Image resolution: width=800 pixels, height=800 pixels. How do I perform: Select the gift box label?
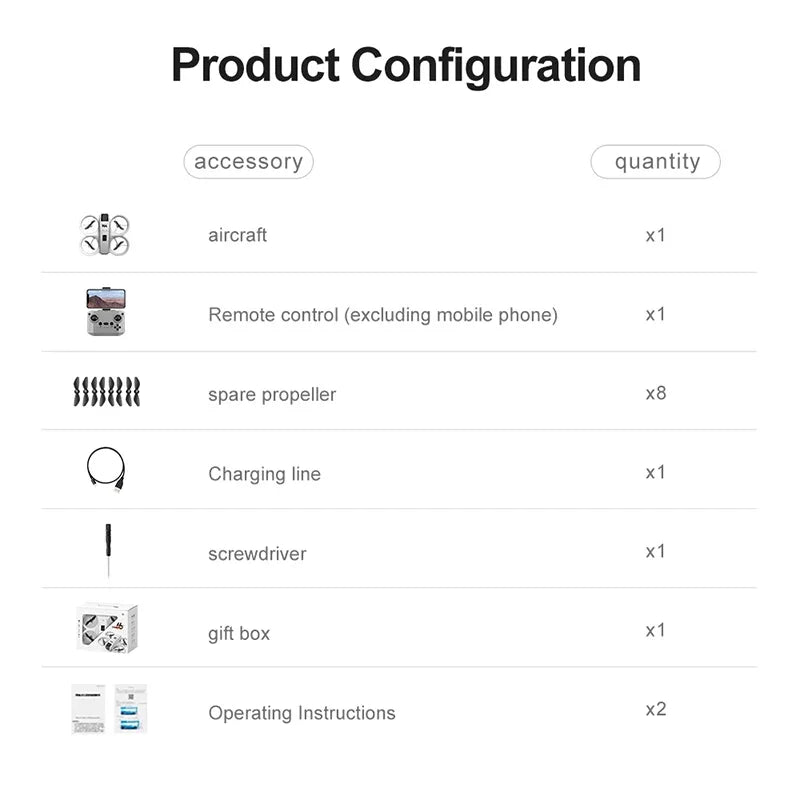click(x=239, y=633)
